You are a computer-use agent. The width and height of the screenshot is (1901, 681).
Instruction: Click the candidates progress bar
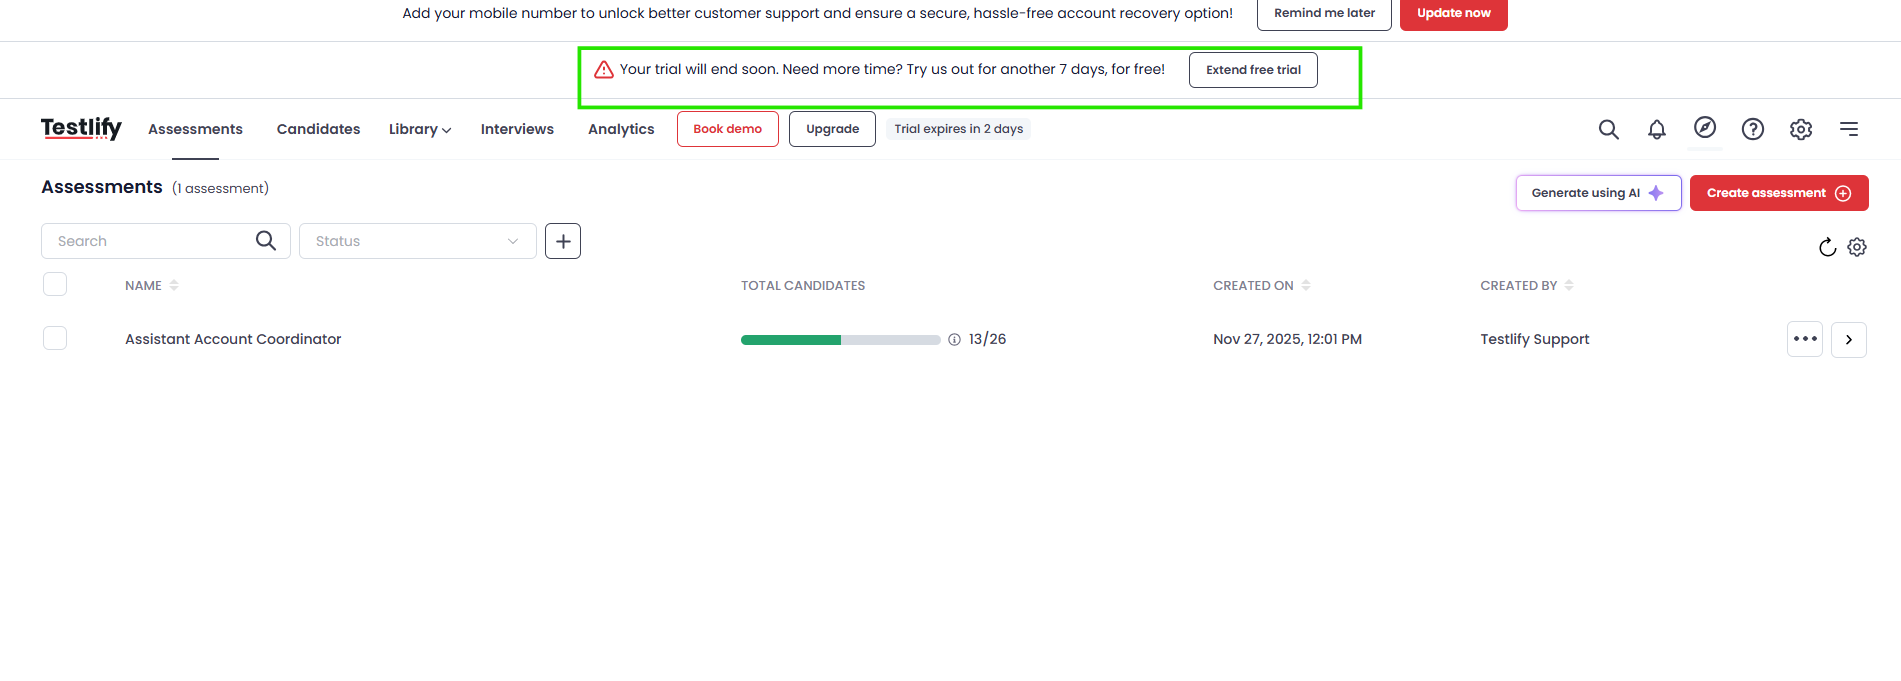click(841, 340)
